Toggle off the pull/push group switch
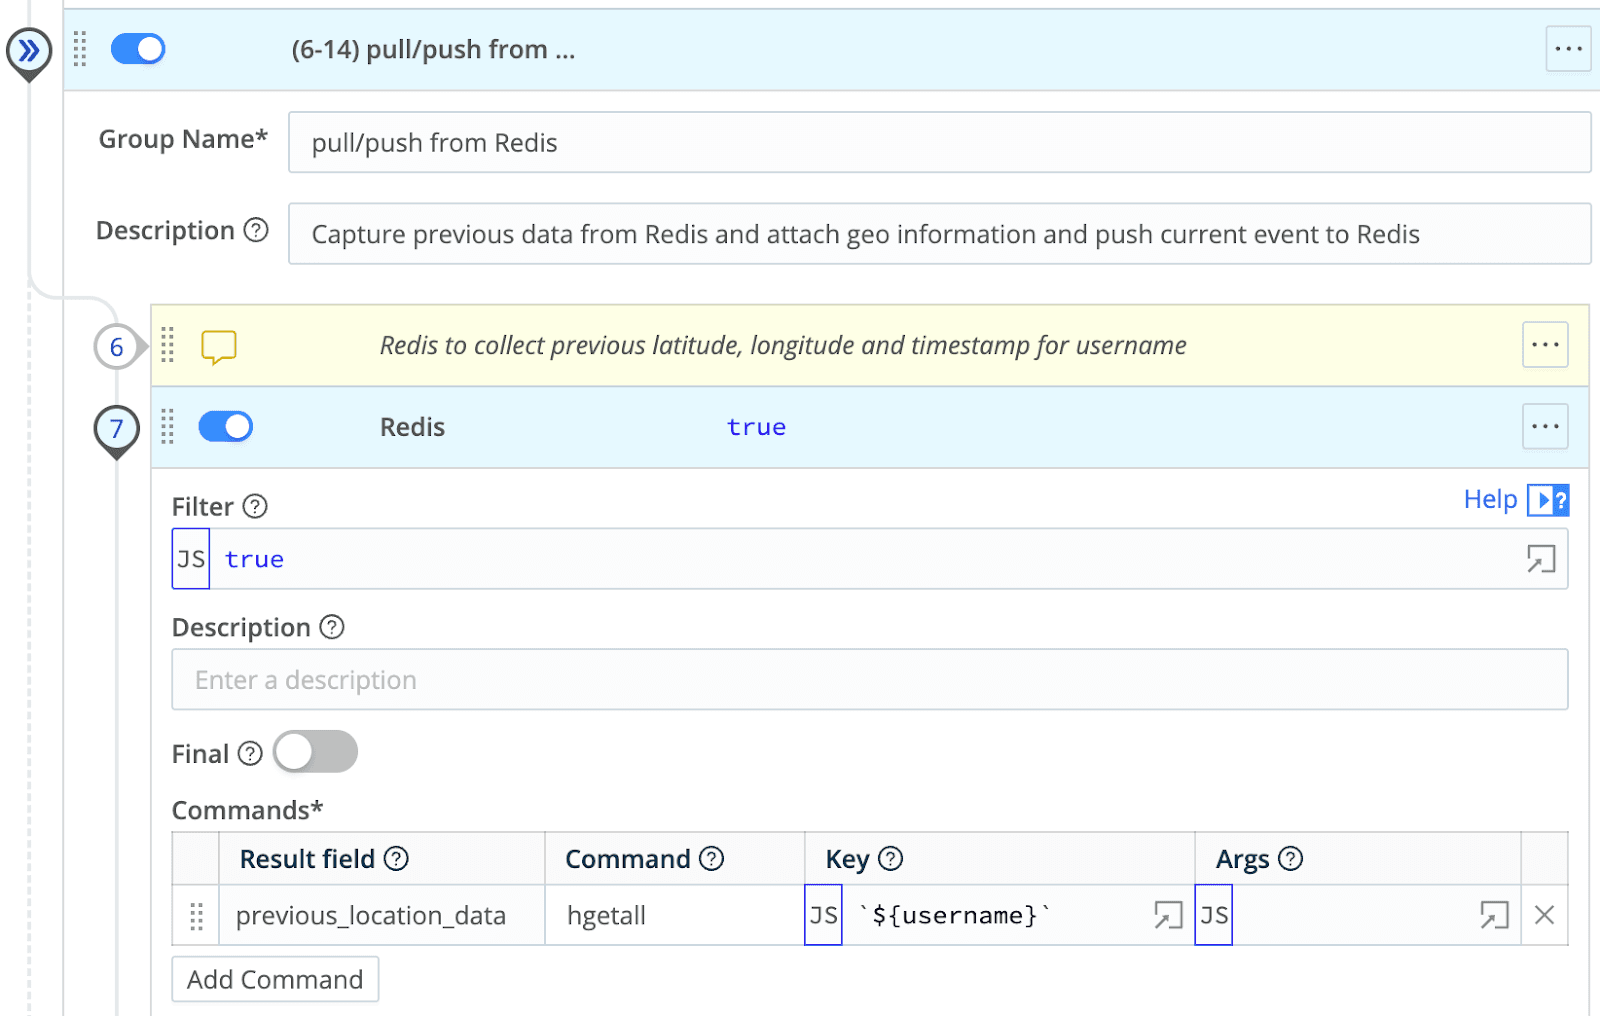 pyautogui.click(x=138, y=49)
